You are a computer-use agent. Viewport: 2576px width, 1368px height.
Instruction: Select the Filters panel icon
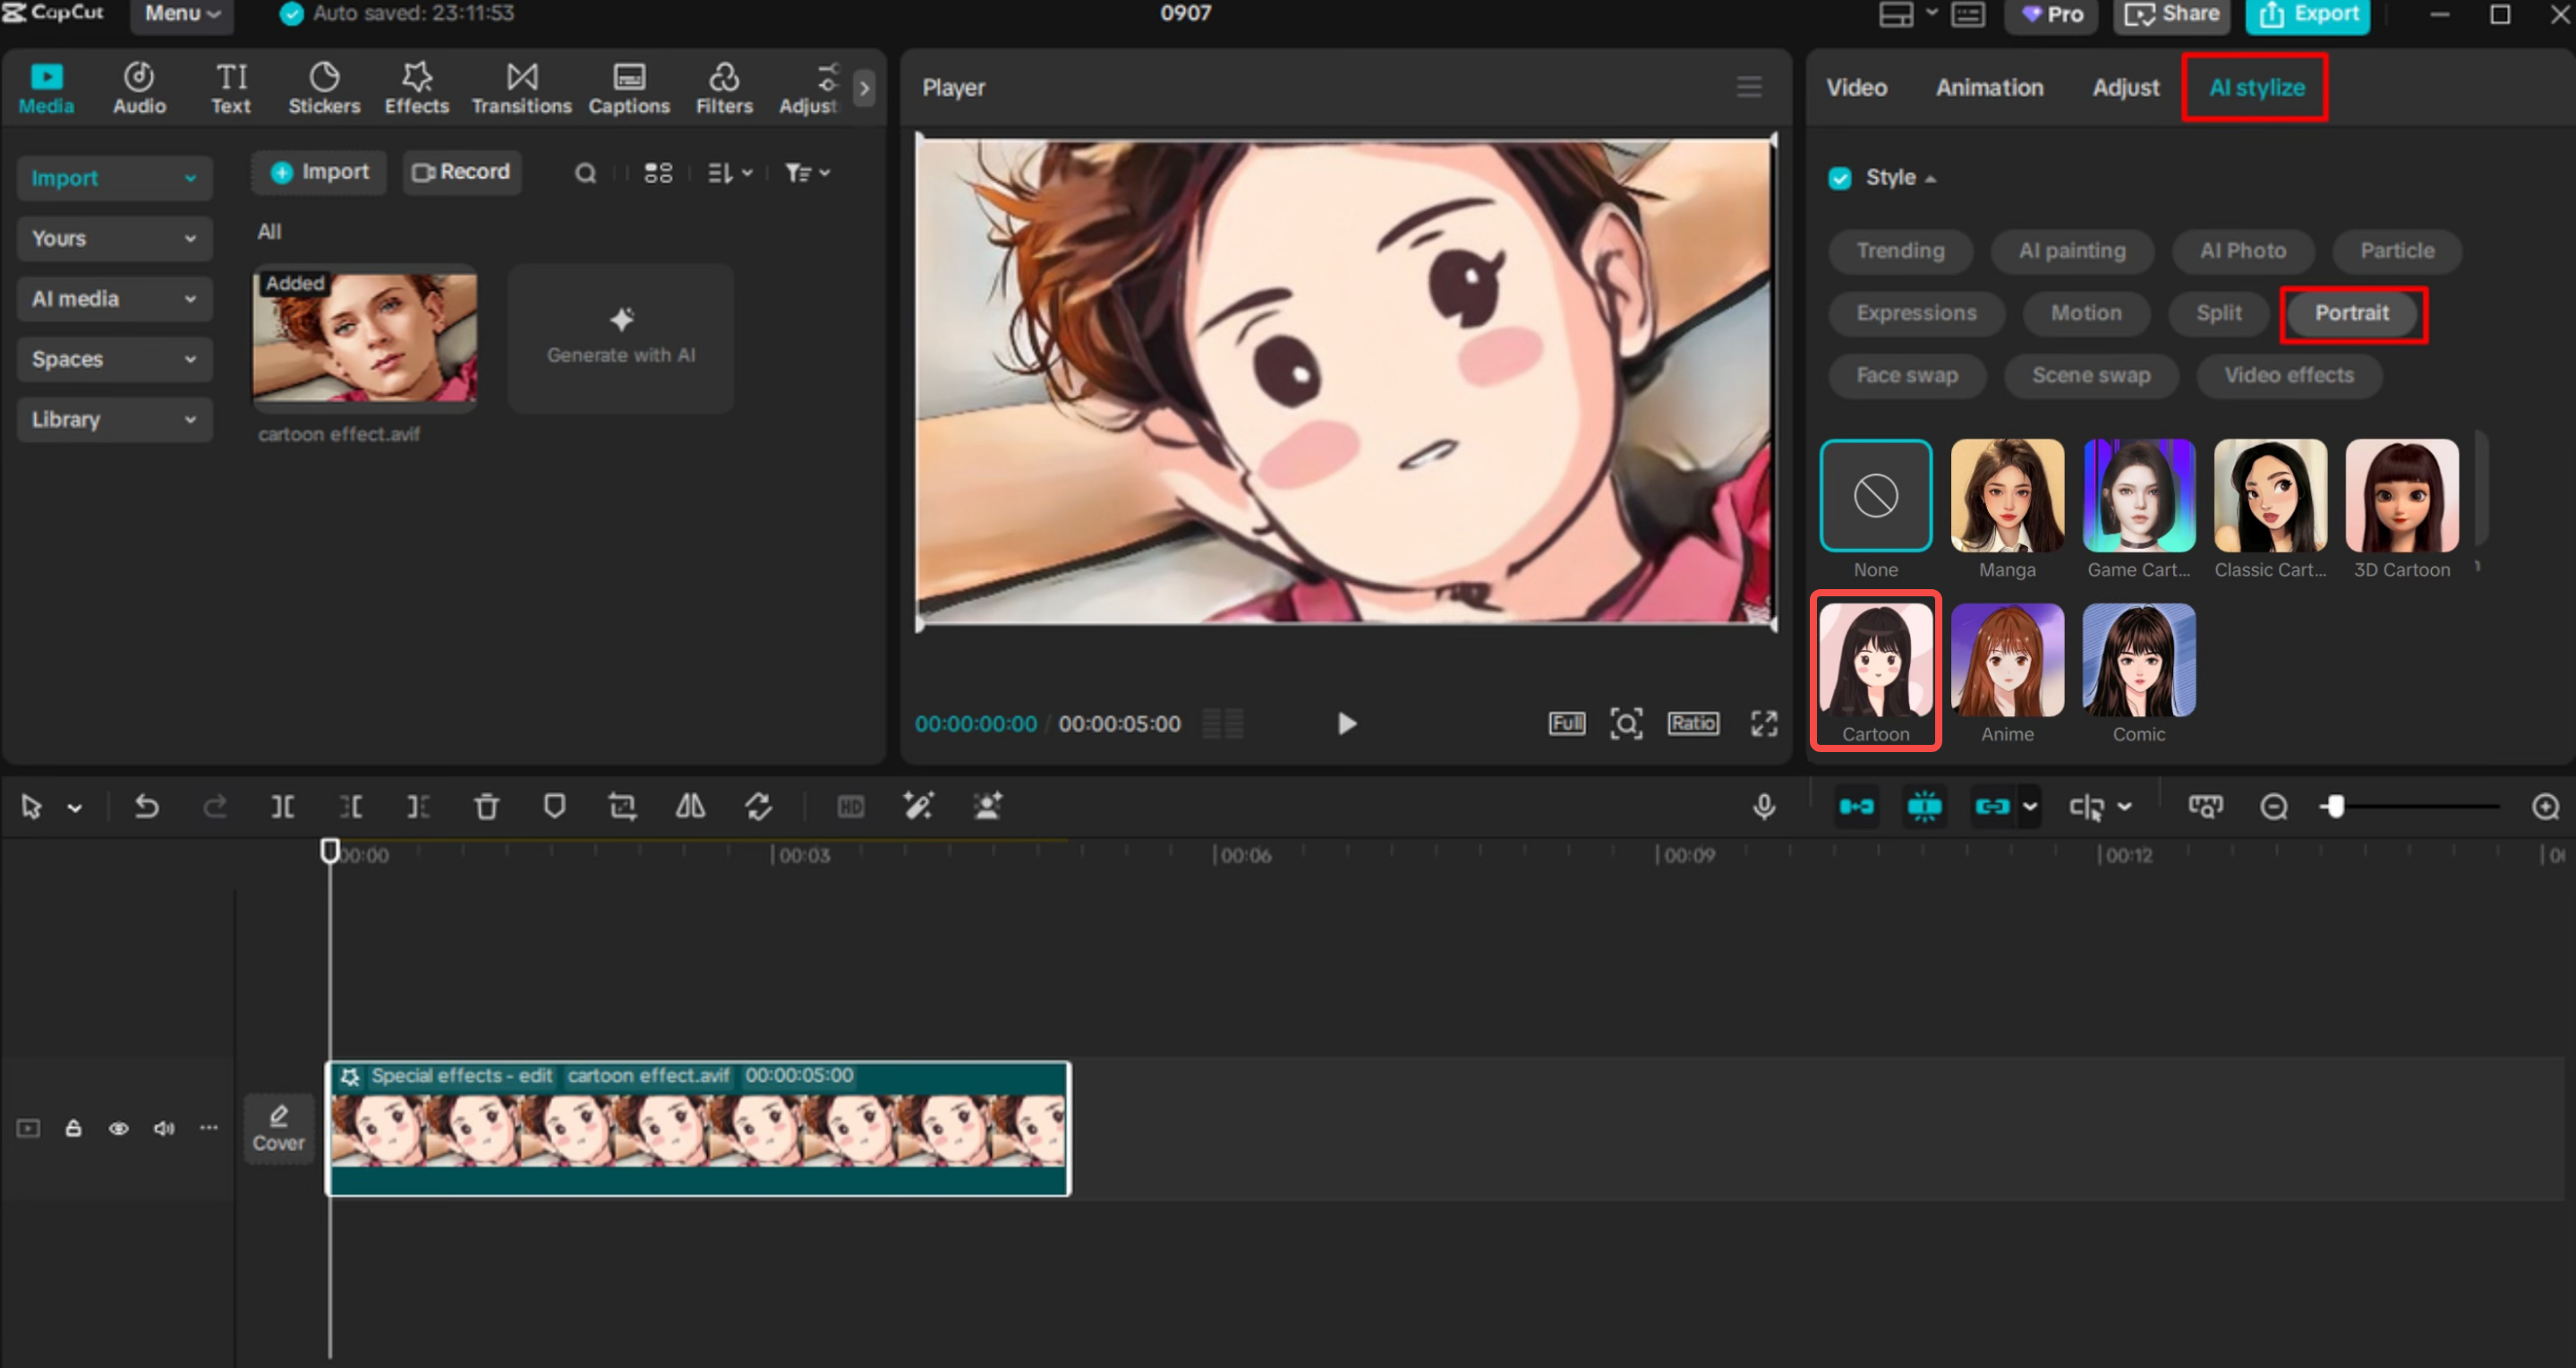[724, 87]
